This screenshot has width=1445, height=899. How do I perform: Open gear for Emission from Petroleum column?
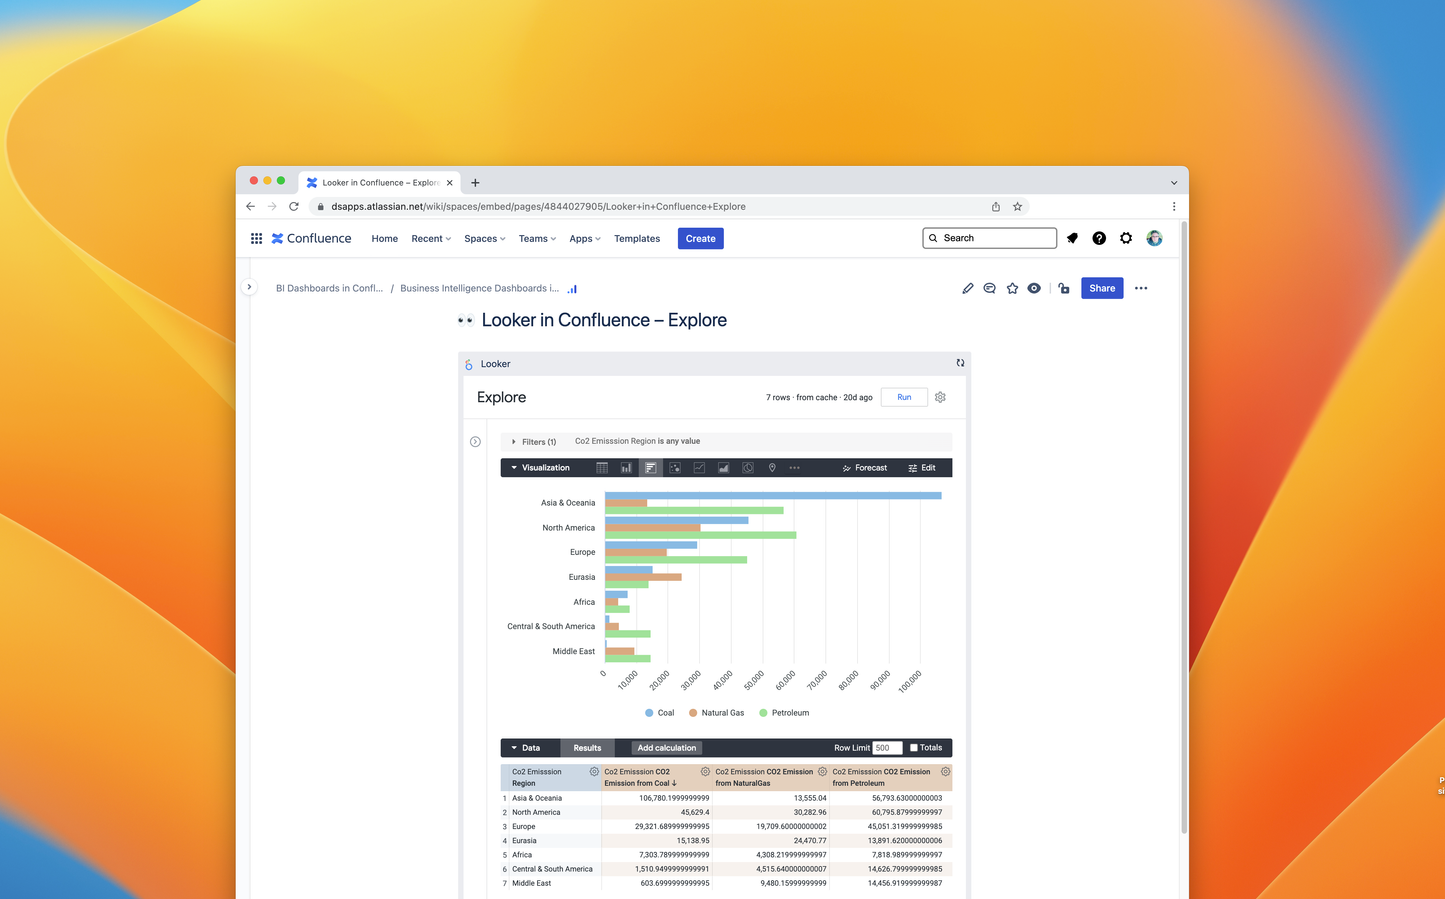coord(945,772)
